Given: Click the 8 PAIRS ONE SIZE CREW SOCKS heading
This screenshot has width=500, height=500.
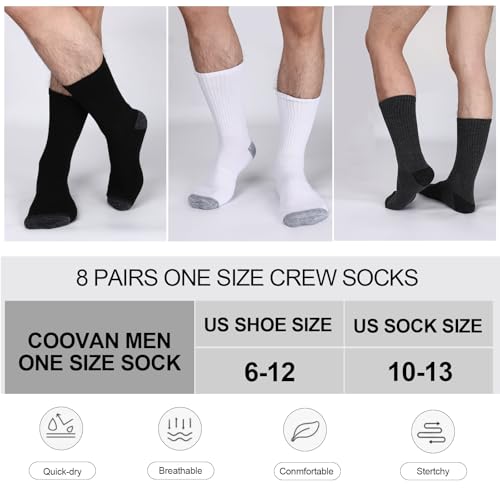Looking at the screenshot, I should 247,277.
